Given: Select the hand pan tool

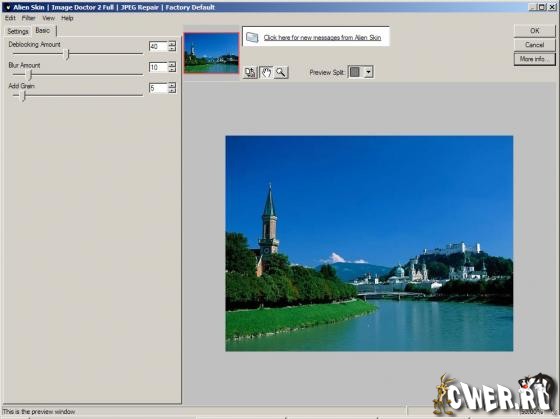Looking at the screenshot, I should (x=266, y=73).
